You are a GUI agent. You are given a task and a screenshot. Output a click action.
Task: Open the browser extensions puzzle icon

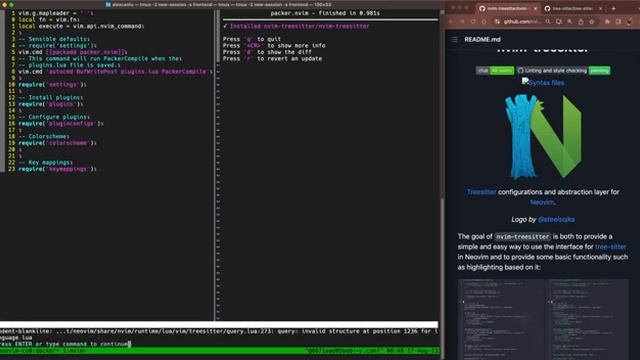click(x=607, y=22)
